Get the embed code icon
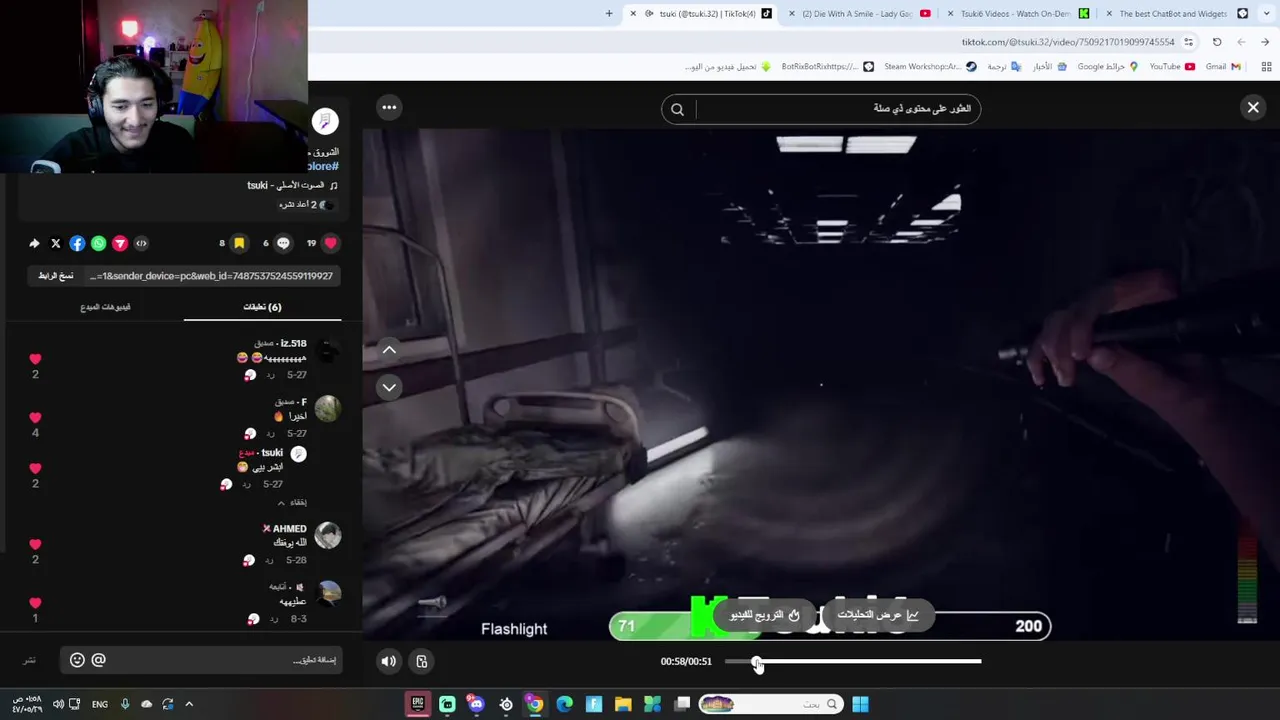Screen dimensions: 1280x720 click(x=141, y=243)
